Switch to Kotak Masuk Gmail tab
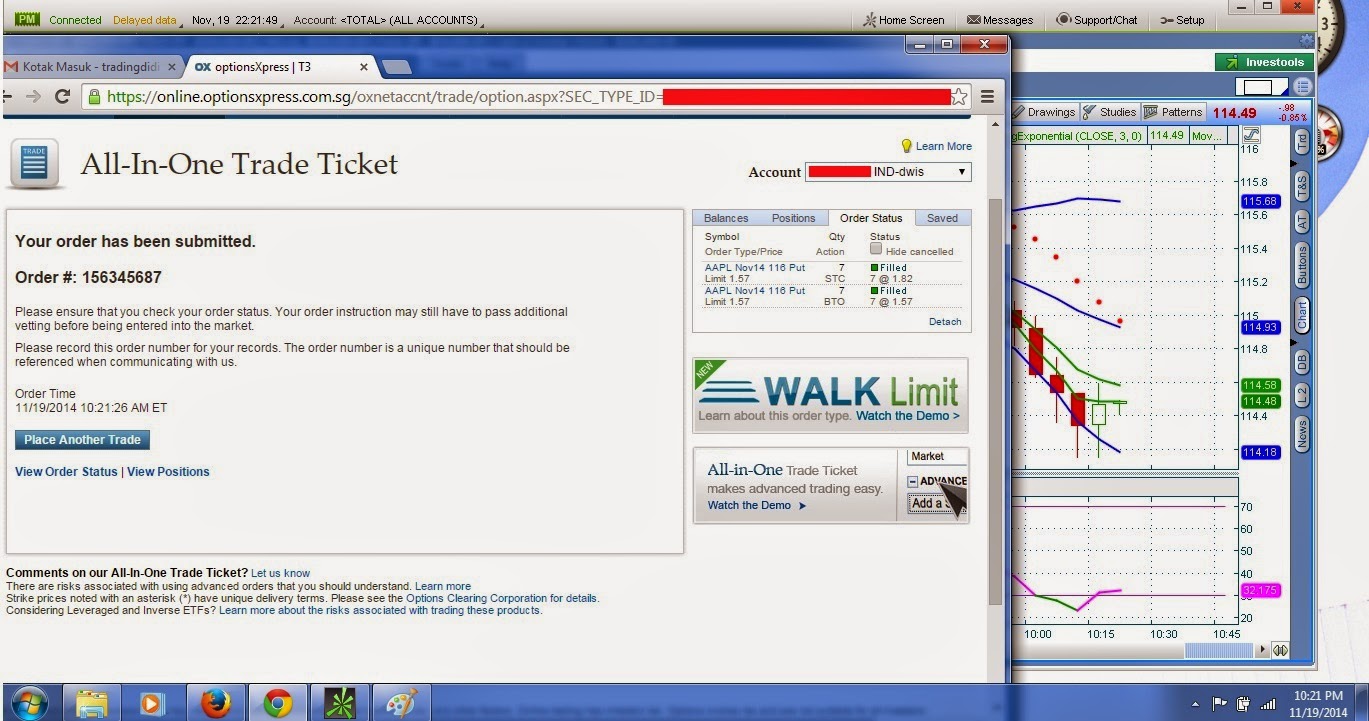 coord(90,67)
